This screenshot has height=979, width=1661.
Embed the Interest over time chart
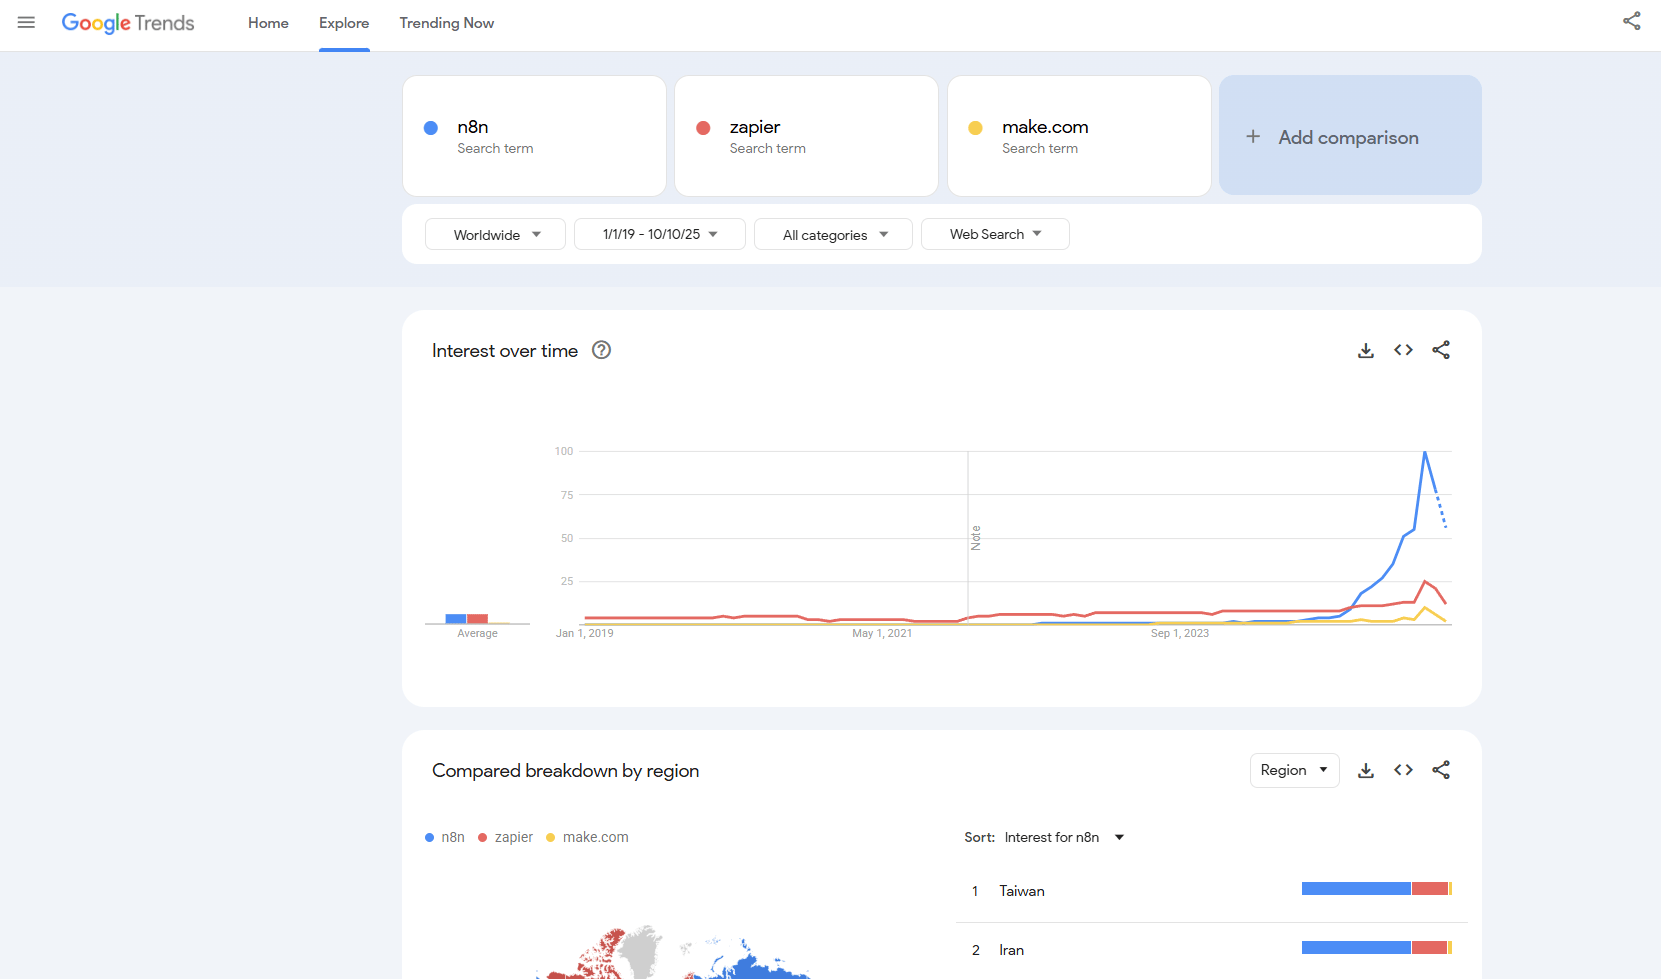[x=1403, y=350]
